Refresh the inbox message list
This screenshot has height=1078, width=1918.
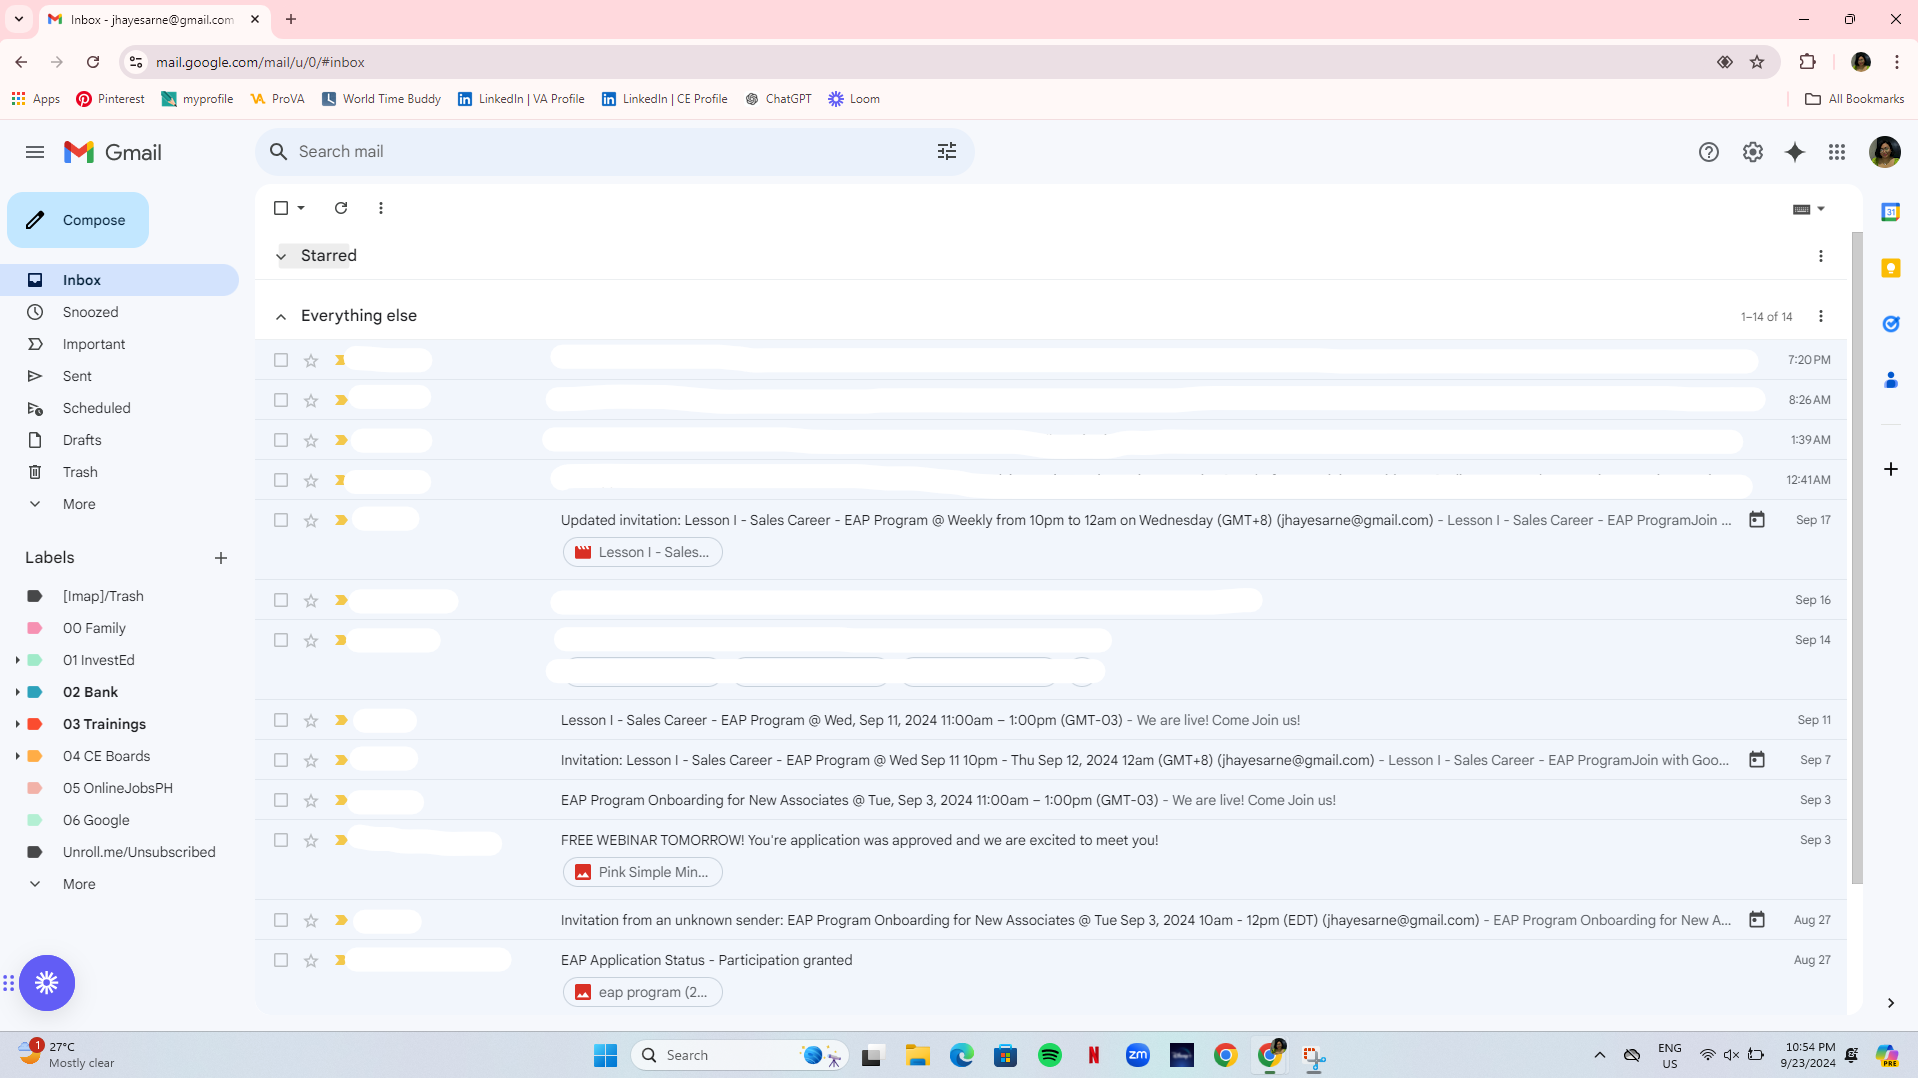pyautogui.click(x=341, y=208)
